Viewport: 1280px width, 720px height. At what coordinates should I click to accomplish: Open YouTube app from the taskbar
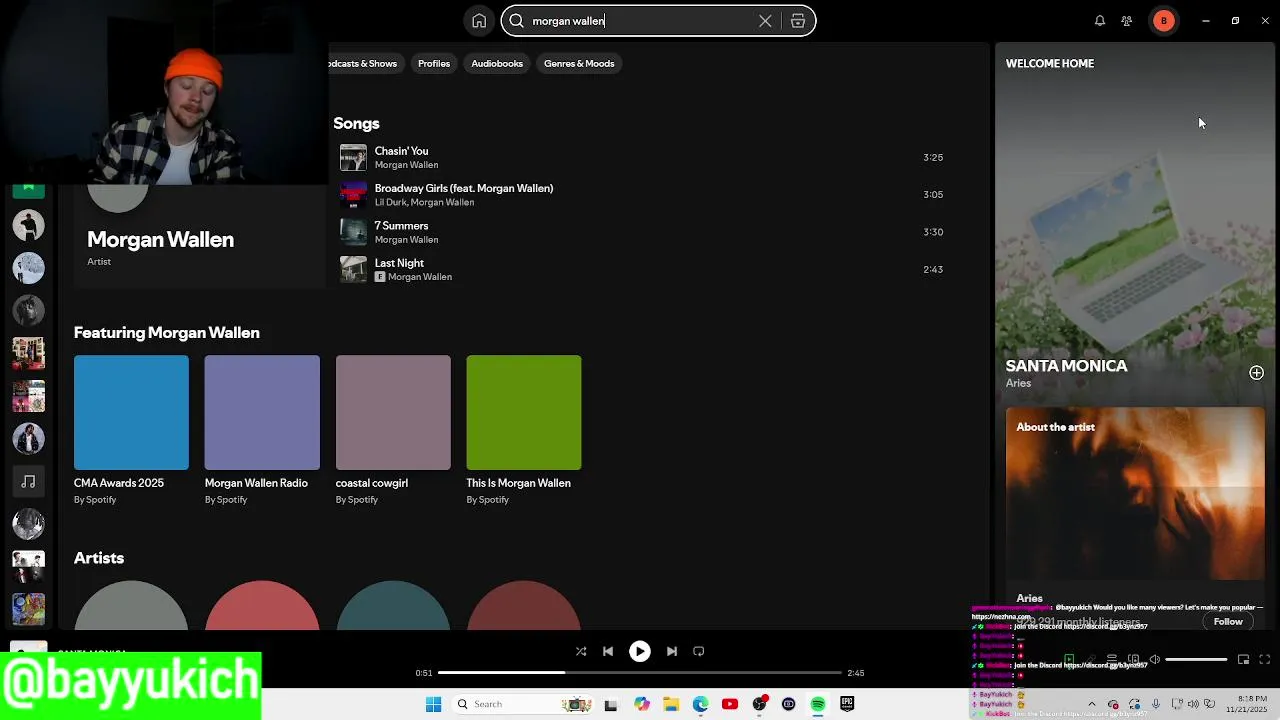[x=729, y=704]
